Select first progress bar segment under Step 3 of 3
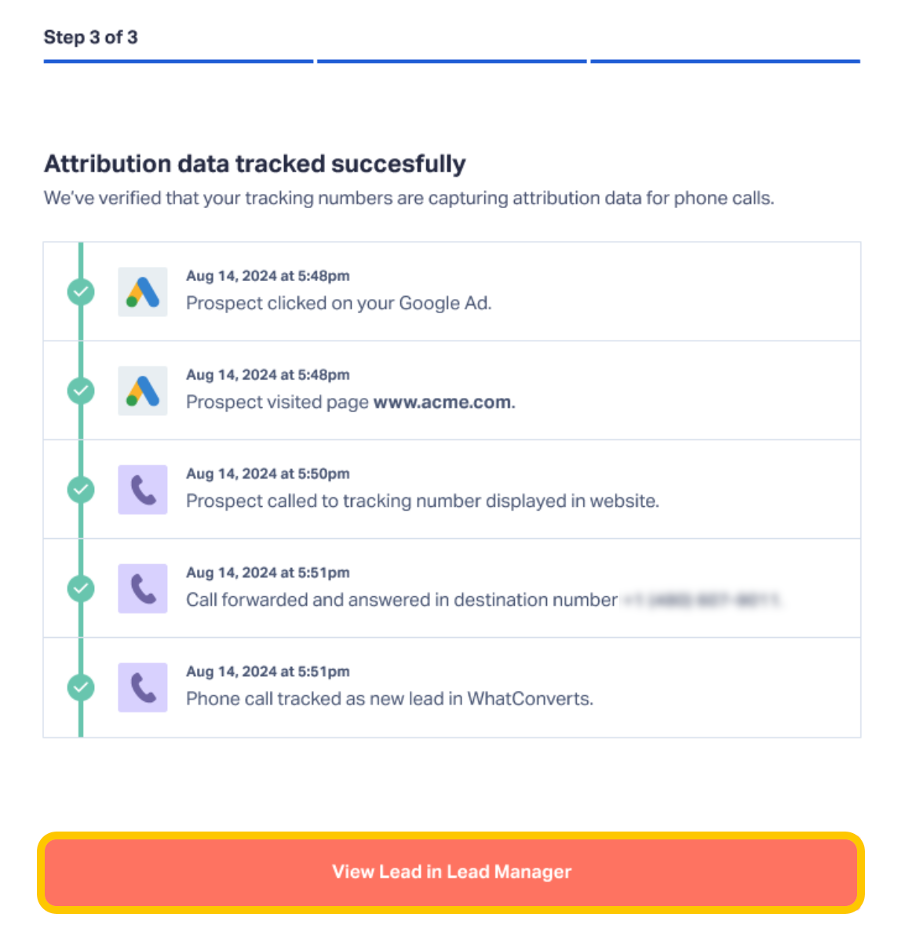Image resolution: width=912 pixels, height=940 pixels. click(178, 61)
